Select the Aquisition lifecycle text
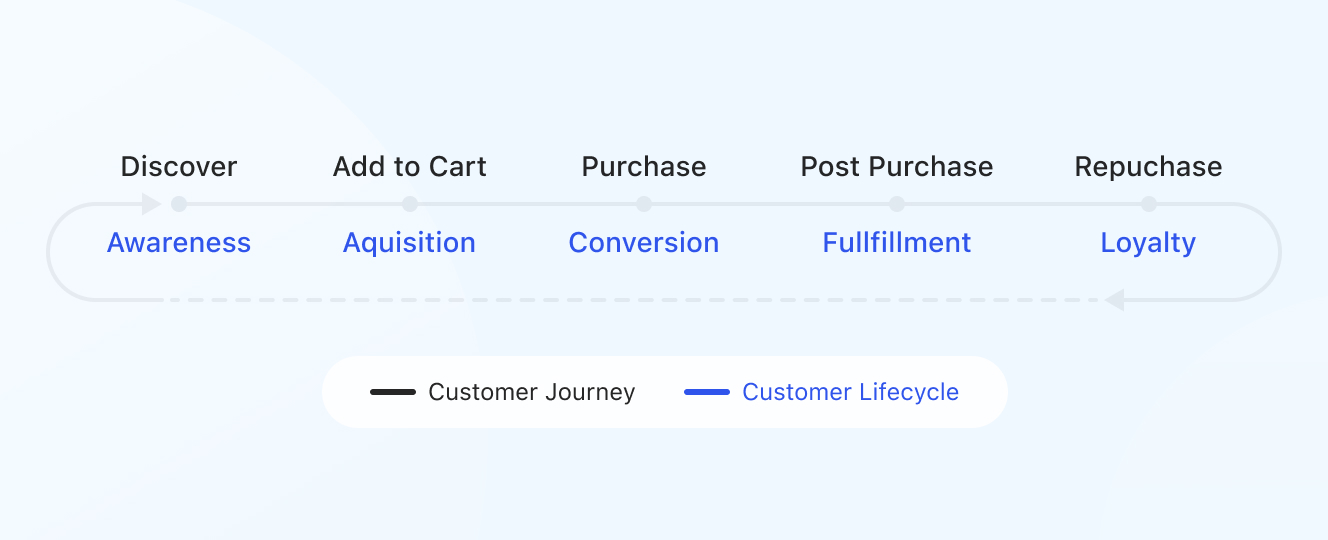The width and height of the screenshot is (1328, 540). (409, 243)
